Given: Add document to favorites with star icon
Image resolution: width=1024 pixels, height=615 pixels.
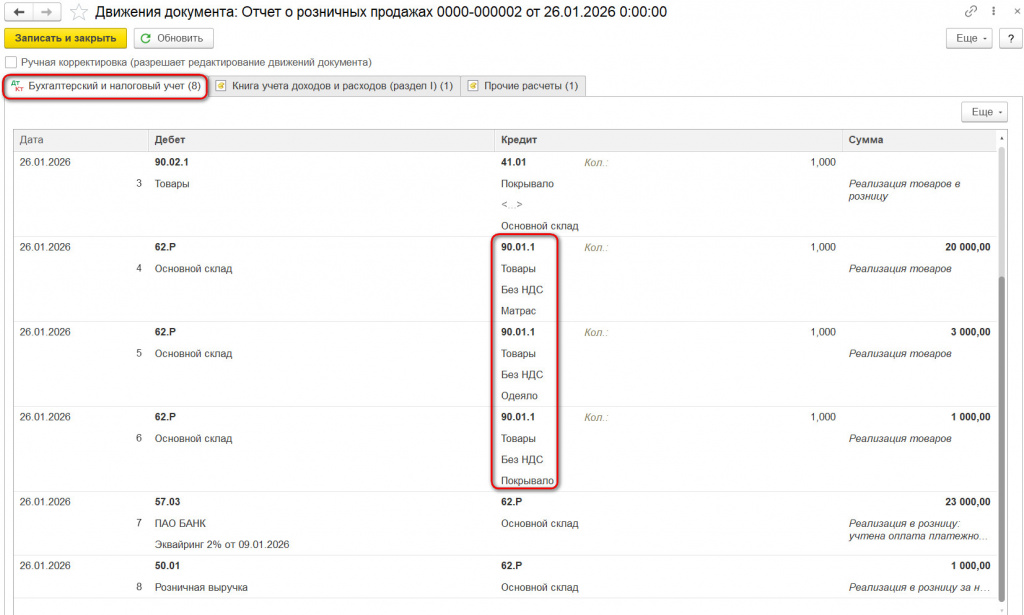Looking at the screenshot, I should pos(78,12).
